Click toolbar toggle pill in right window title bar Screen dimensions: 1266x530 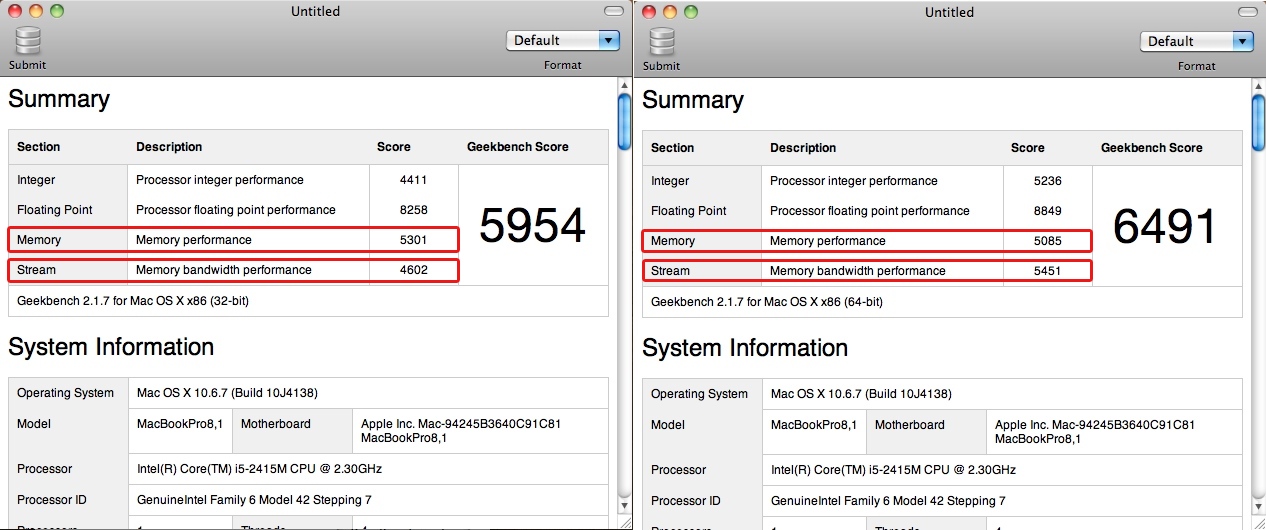pos(1248,12)
